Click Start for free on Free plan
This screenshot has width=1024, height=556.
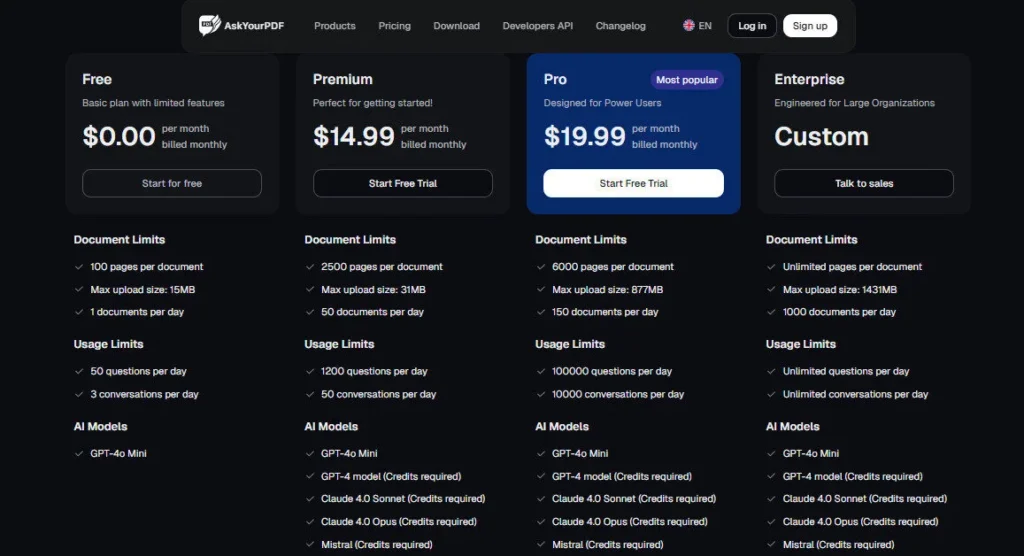click(172, 183)
